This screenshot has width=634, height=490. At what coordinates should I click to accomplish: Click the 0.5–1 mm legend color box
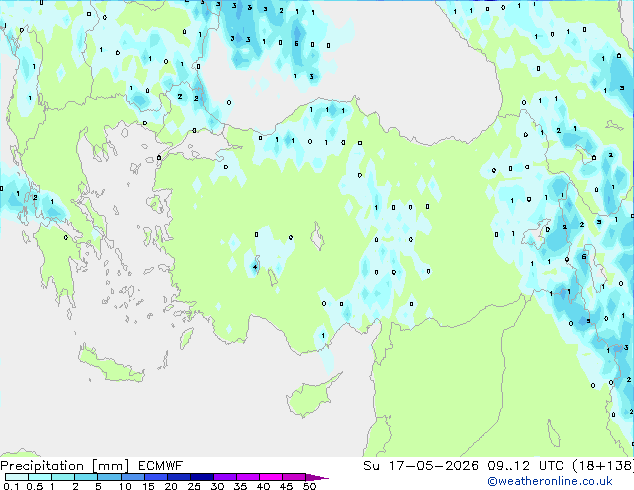click(40, 477)
